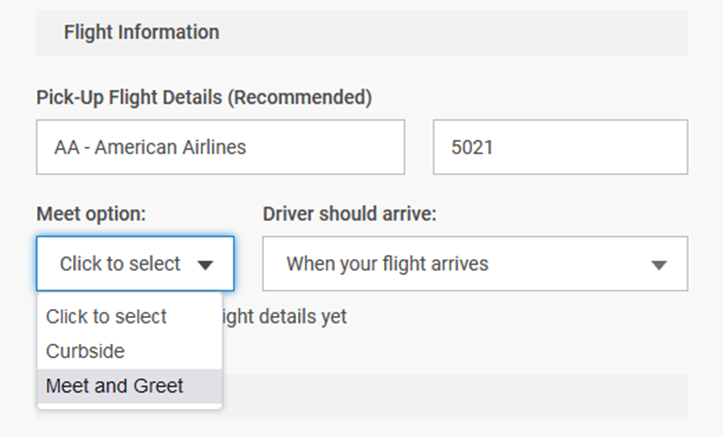723x437 pixels.
Task: Click empty space right of the American Airlines text
Action: (330, 147)
